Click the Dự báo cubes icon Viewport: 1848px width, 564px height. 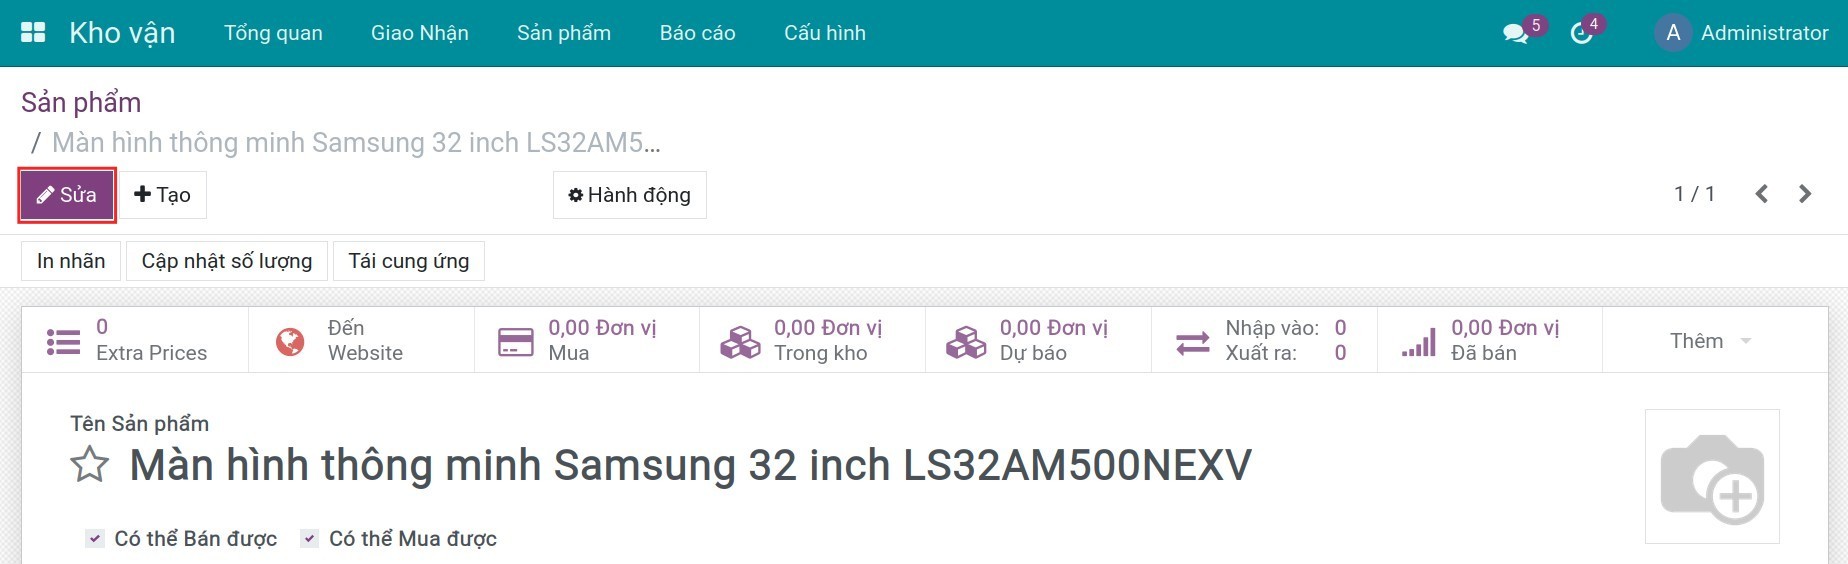(966, 341)
